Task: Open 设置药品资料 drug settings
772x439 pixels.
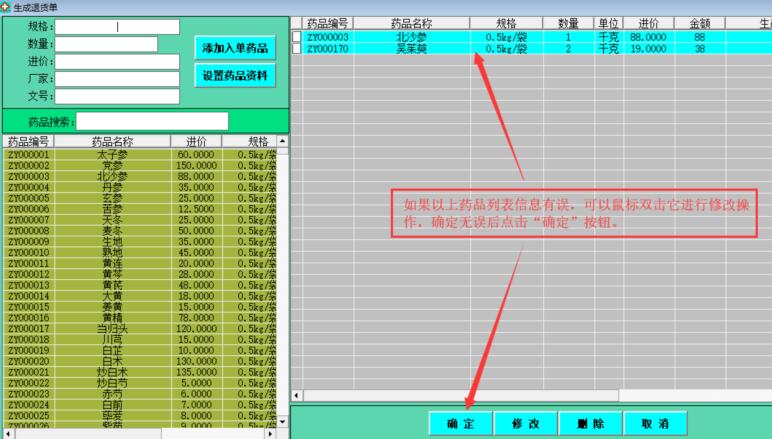Action: click(x=235, y=75)
